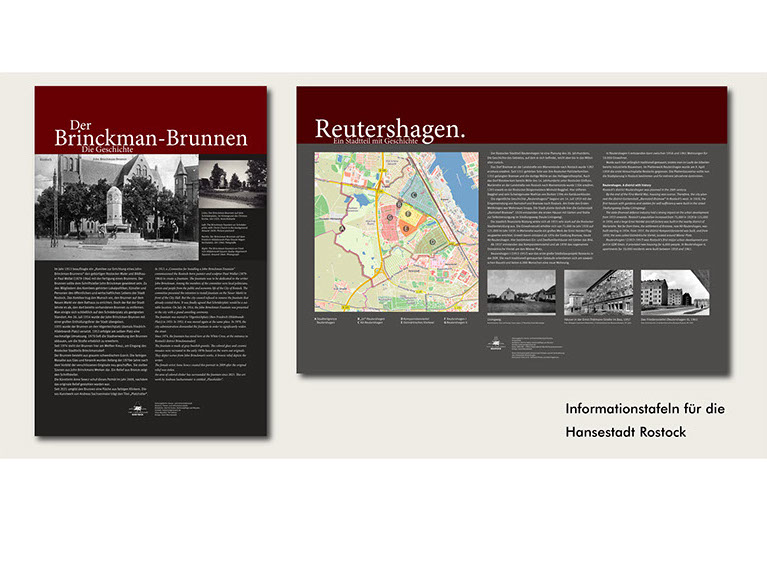
Task: Click the marker in the green hatched district
Action: [x=432, y=240]
